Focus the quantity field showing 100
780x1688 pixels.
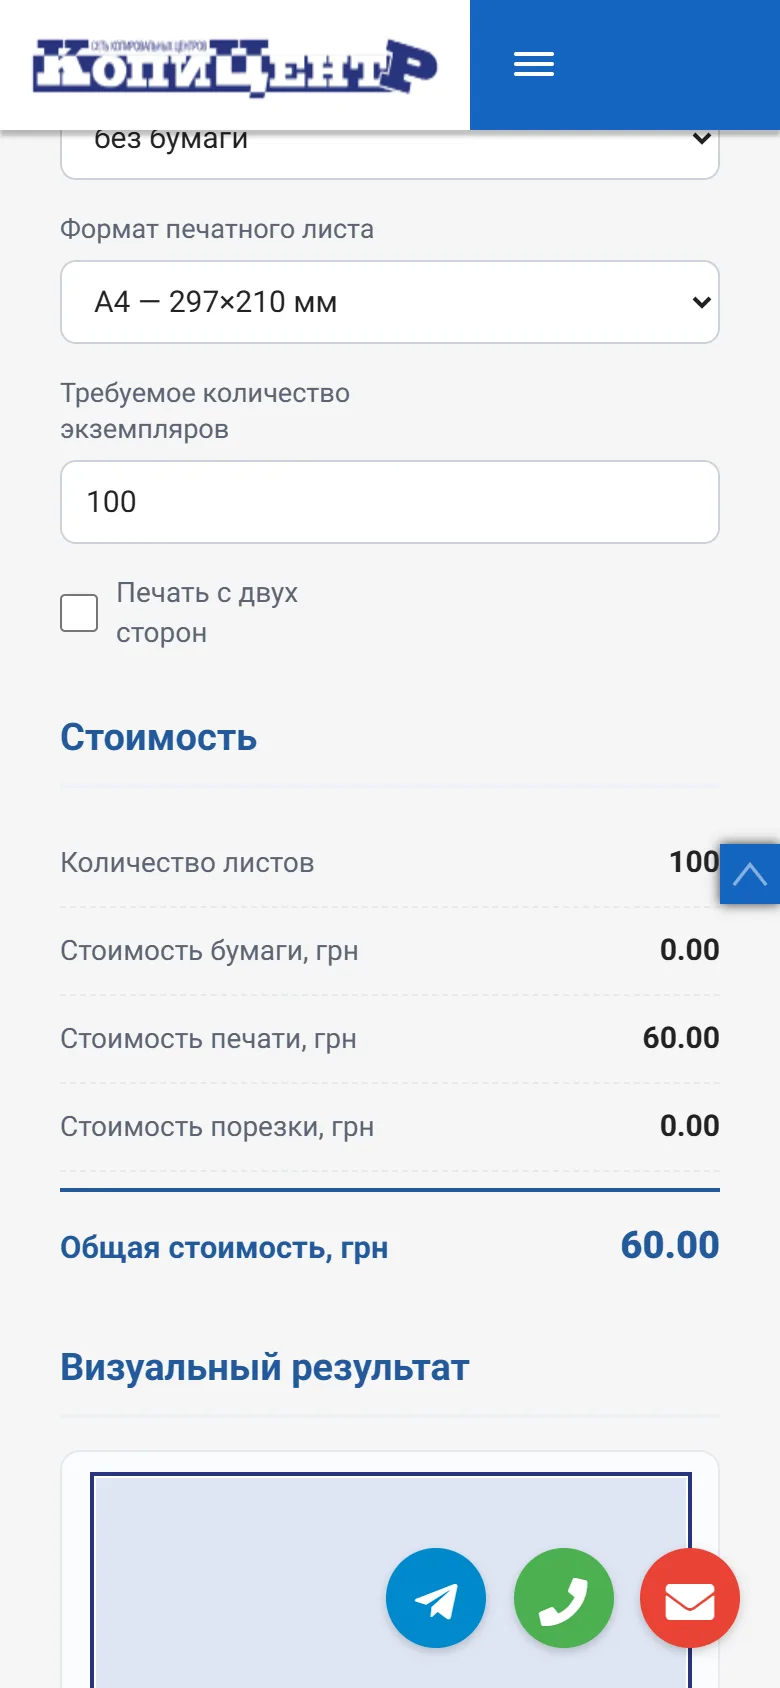(390, 502)
